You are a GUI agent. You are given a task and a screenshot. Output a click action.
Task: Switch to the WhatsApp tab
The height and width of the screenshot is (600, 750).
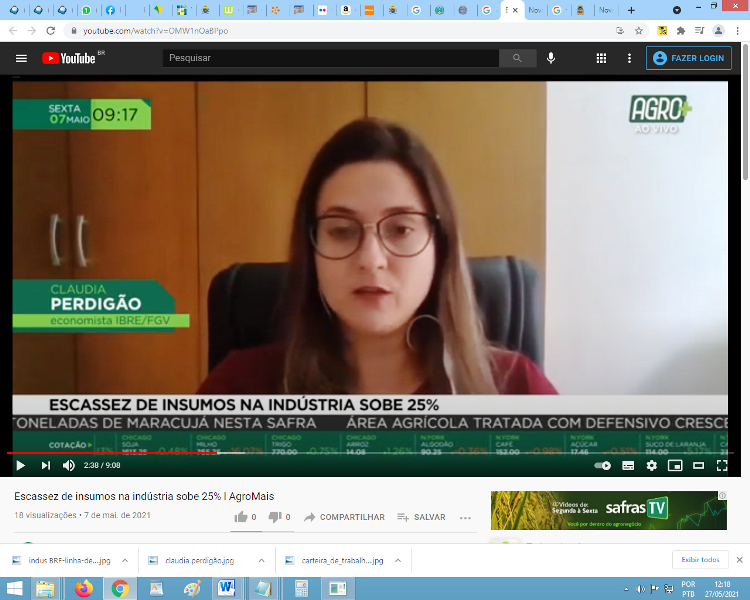pos(87,10)
